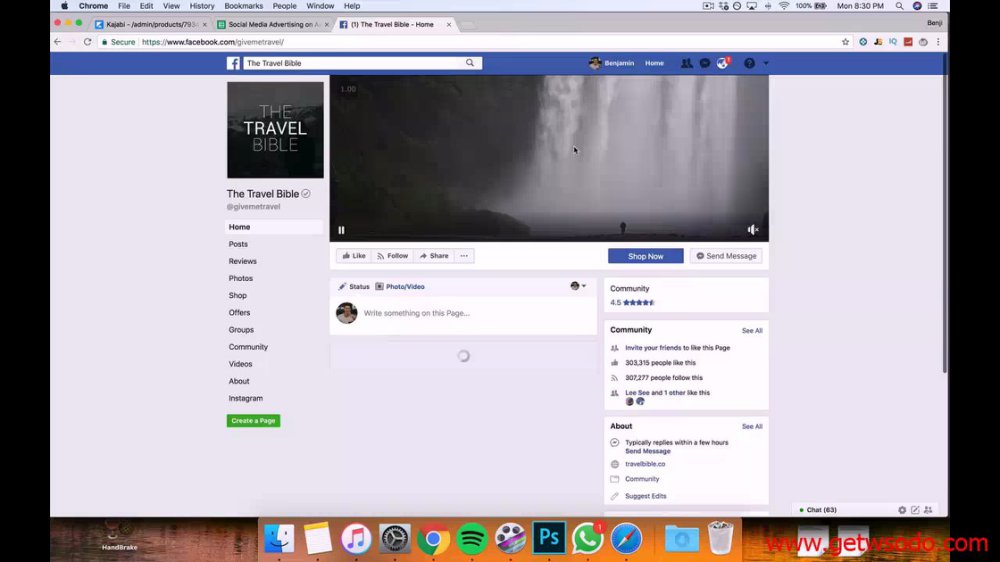Click See All in About box
The height and width of the screenshot is (562, 1000).
tap(752, 426)
